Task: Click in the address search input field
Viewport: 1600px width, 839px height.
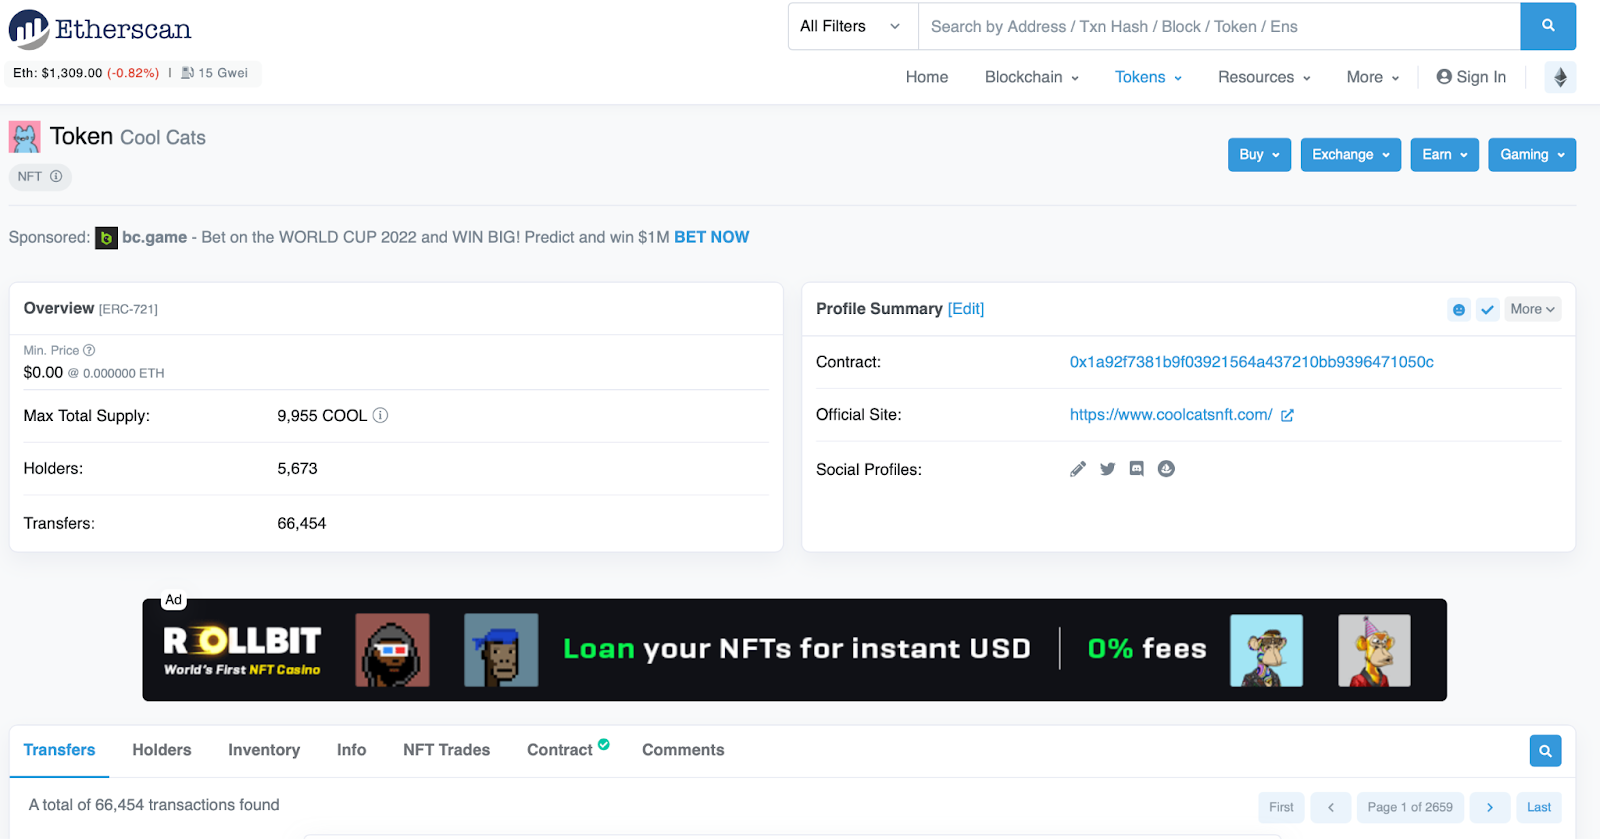Action: [x=1218, y=27]
